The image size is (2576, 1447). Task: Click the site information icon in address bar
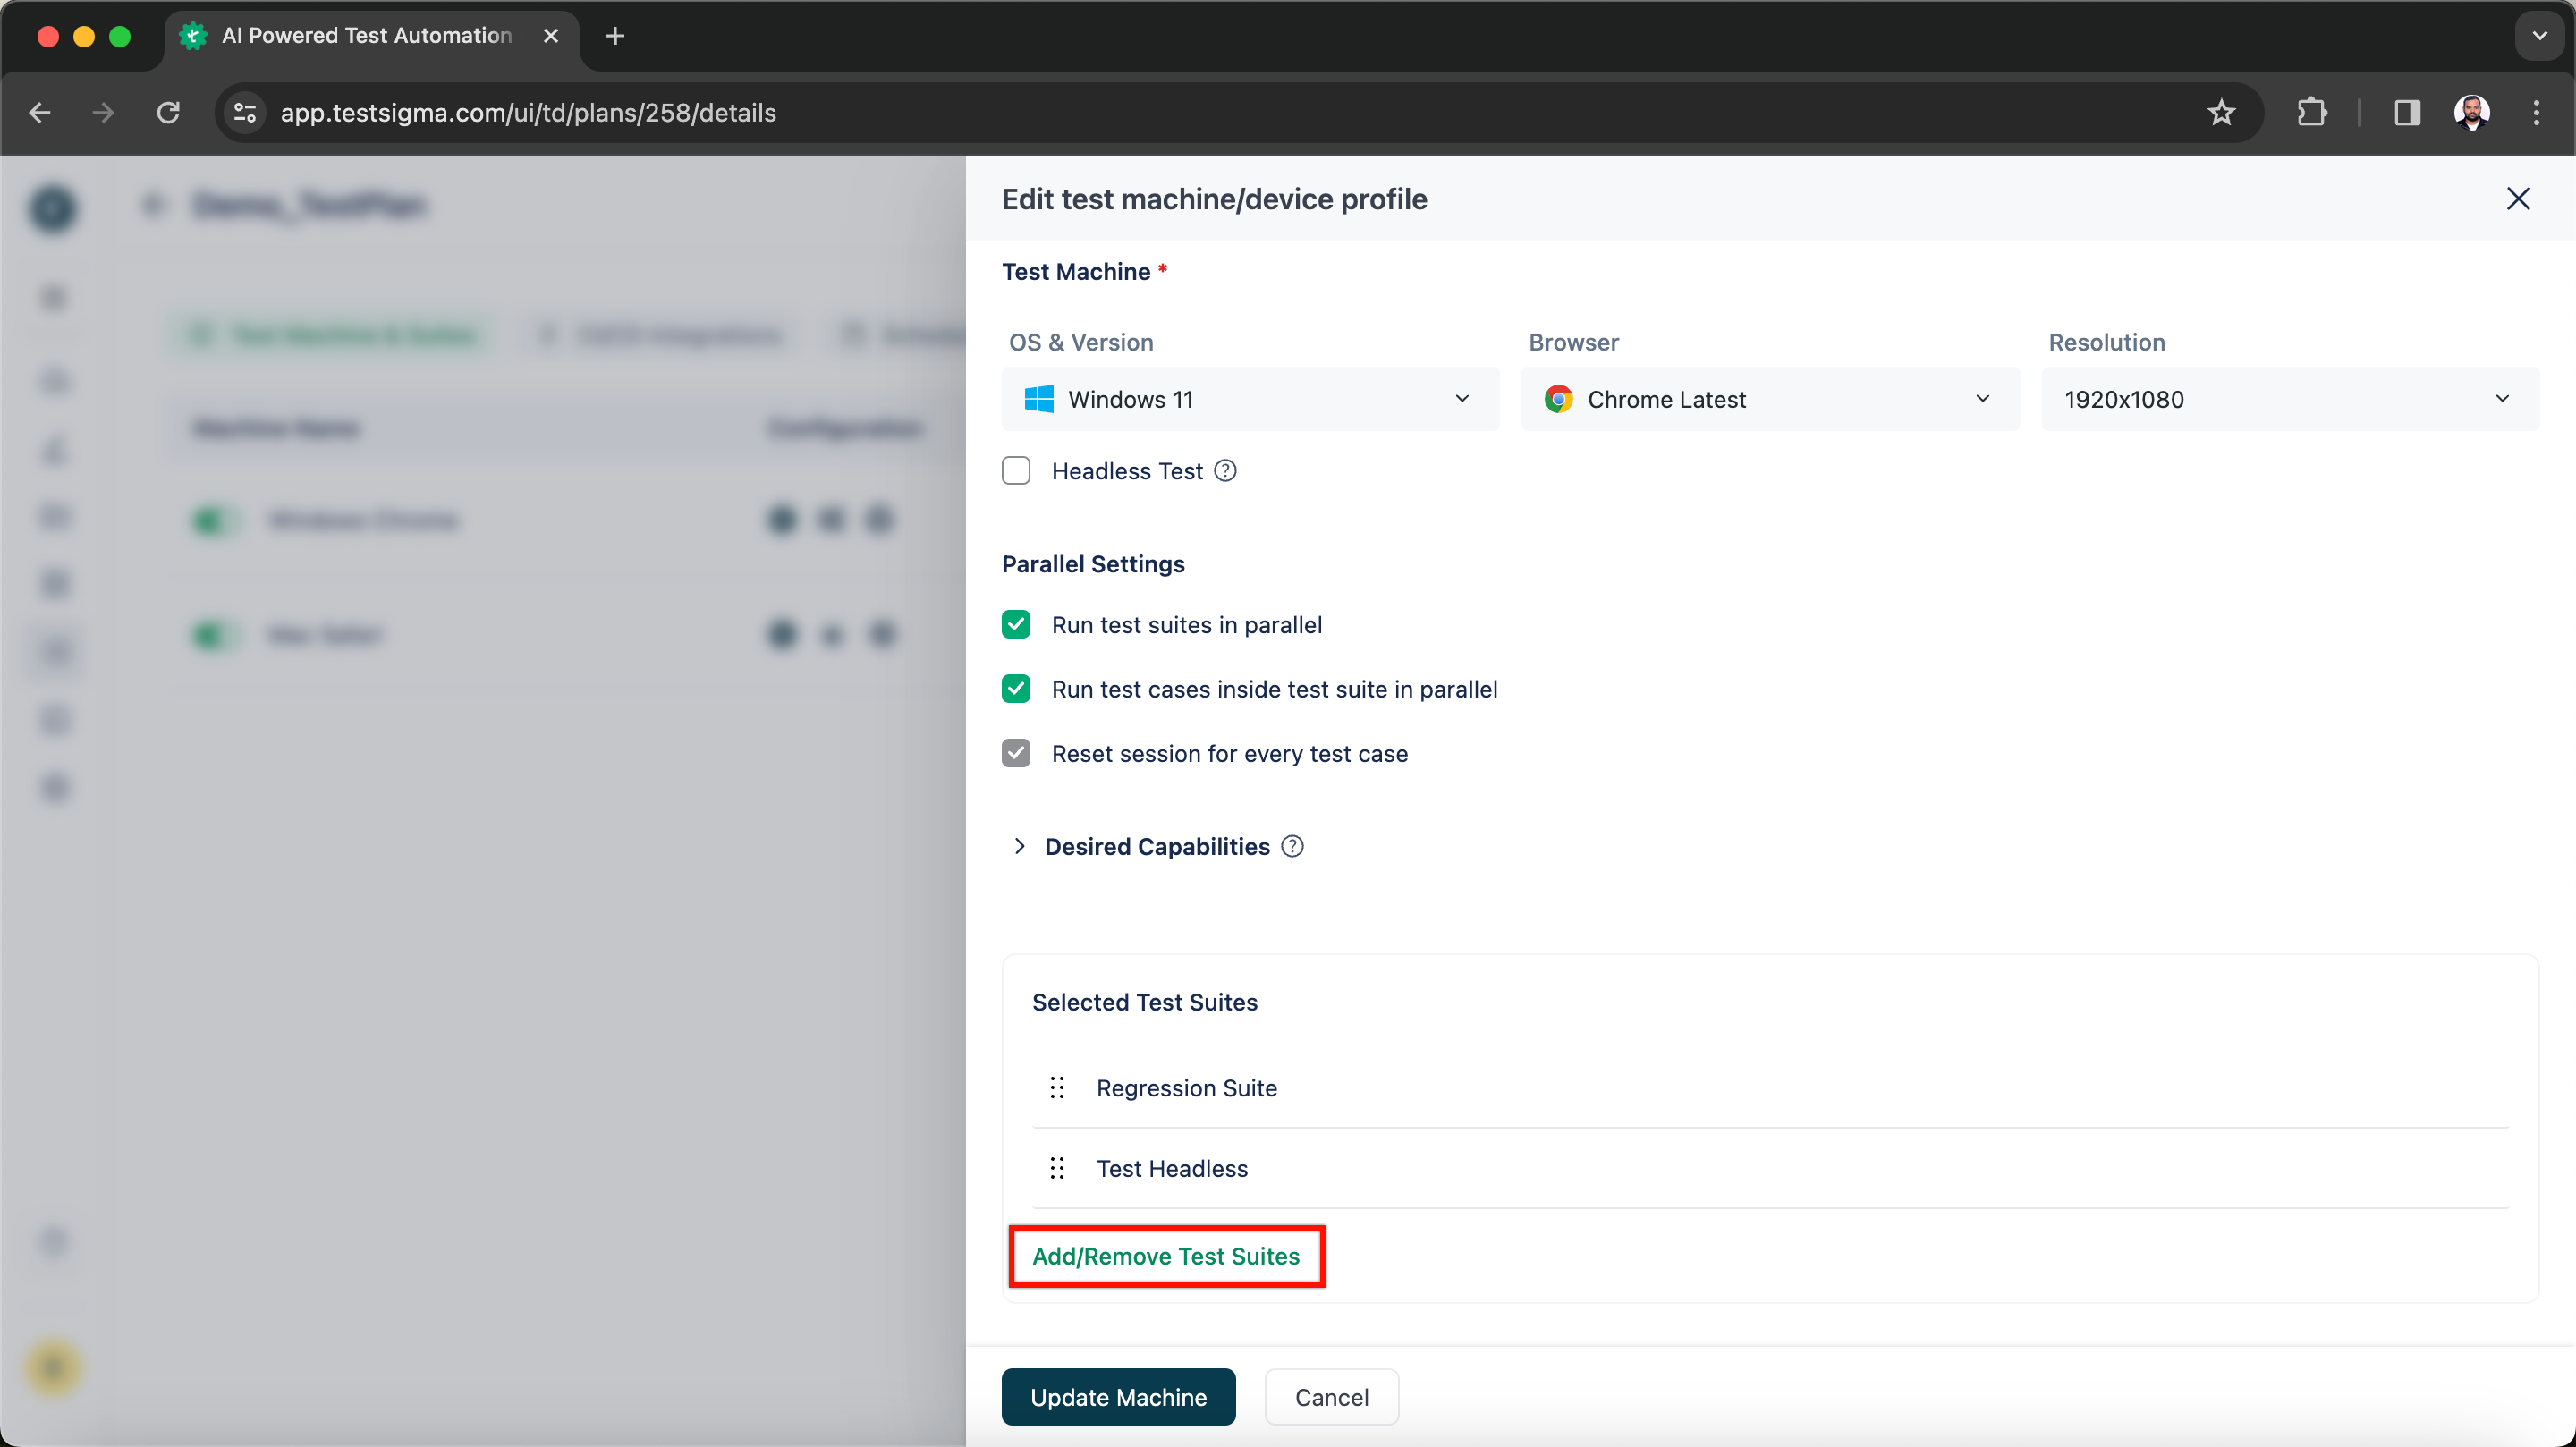coord(245,113)
